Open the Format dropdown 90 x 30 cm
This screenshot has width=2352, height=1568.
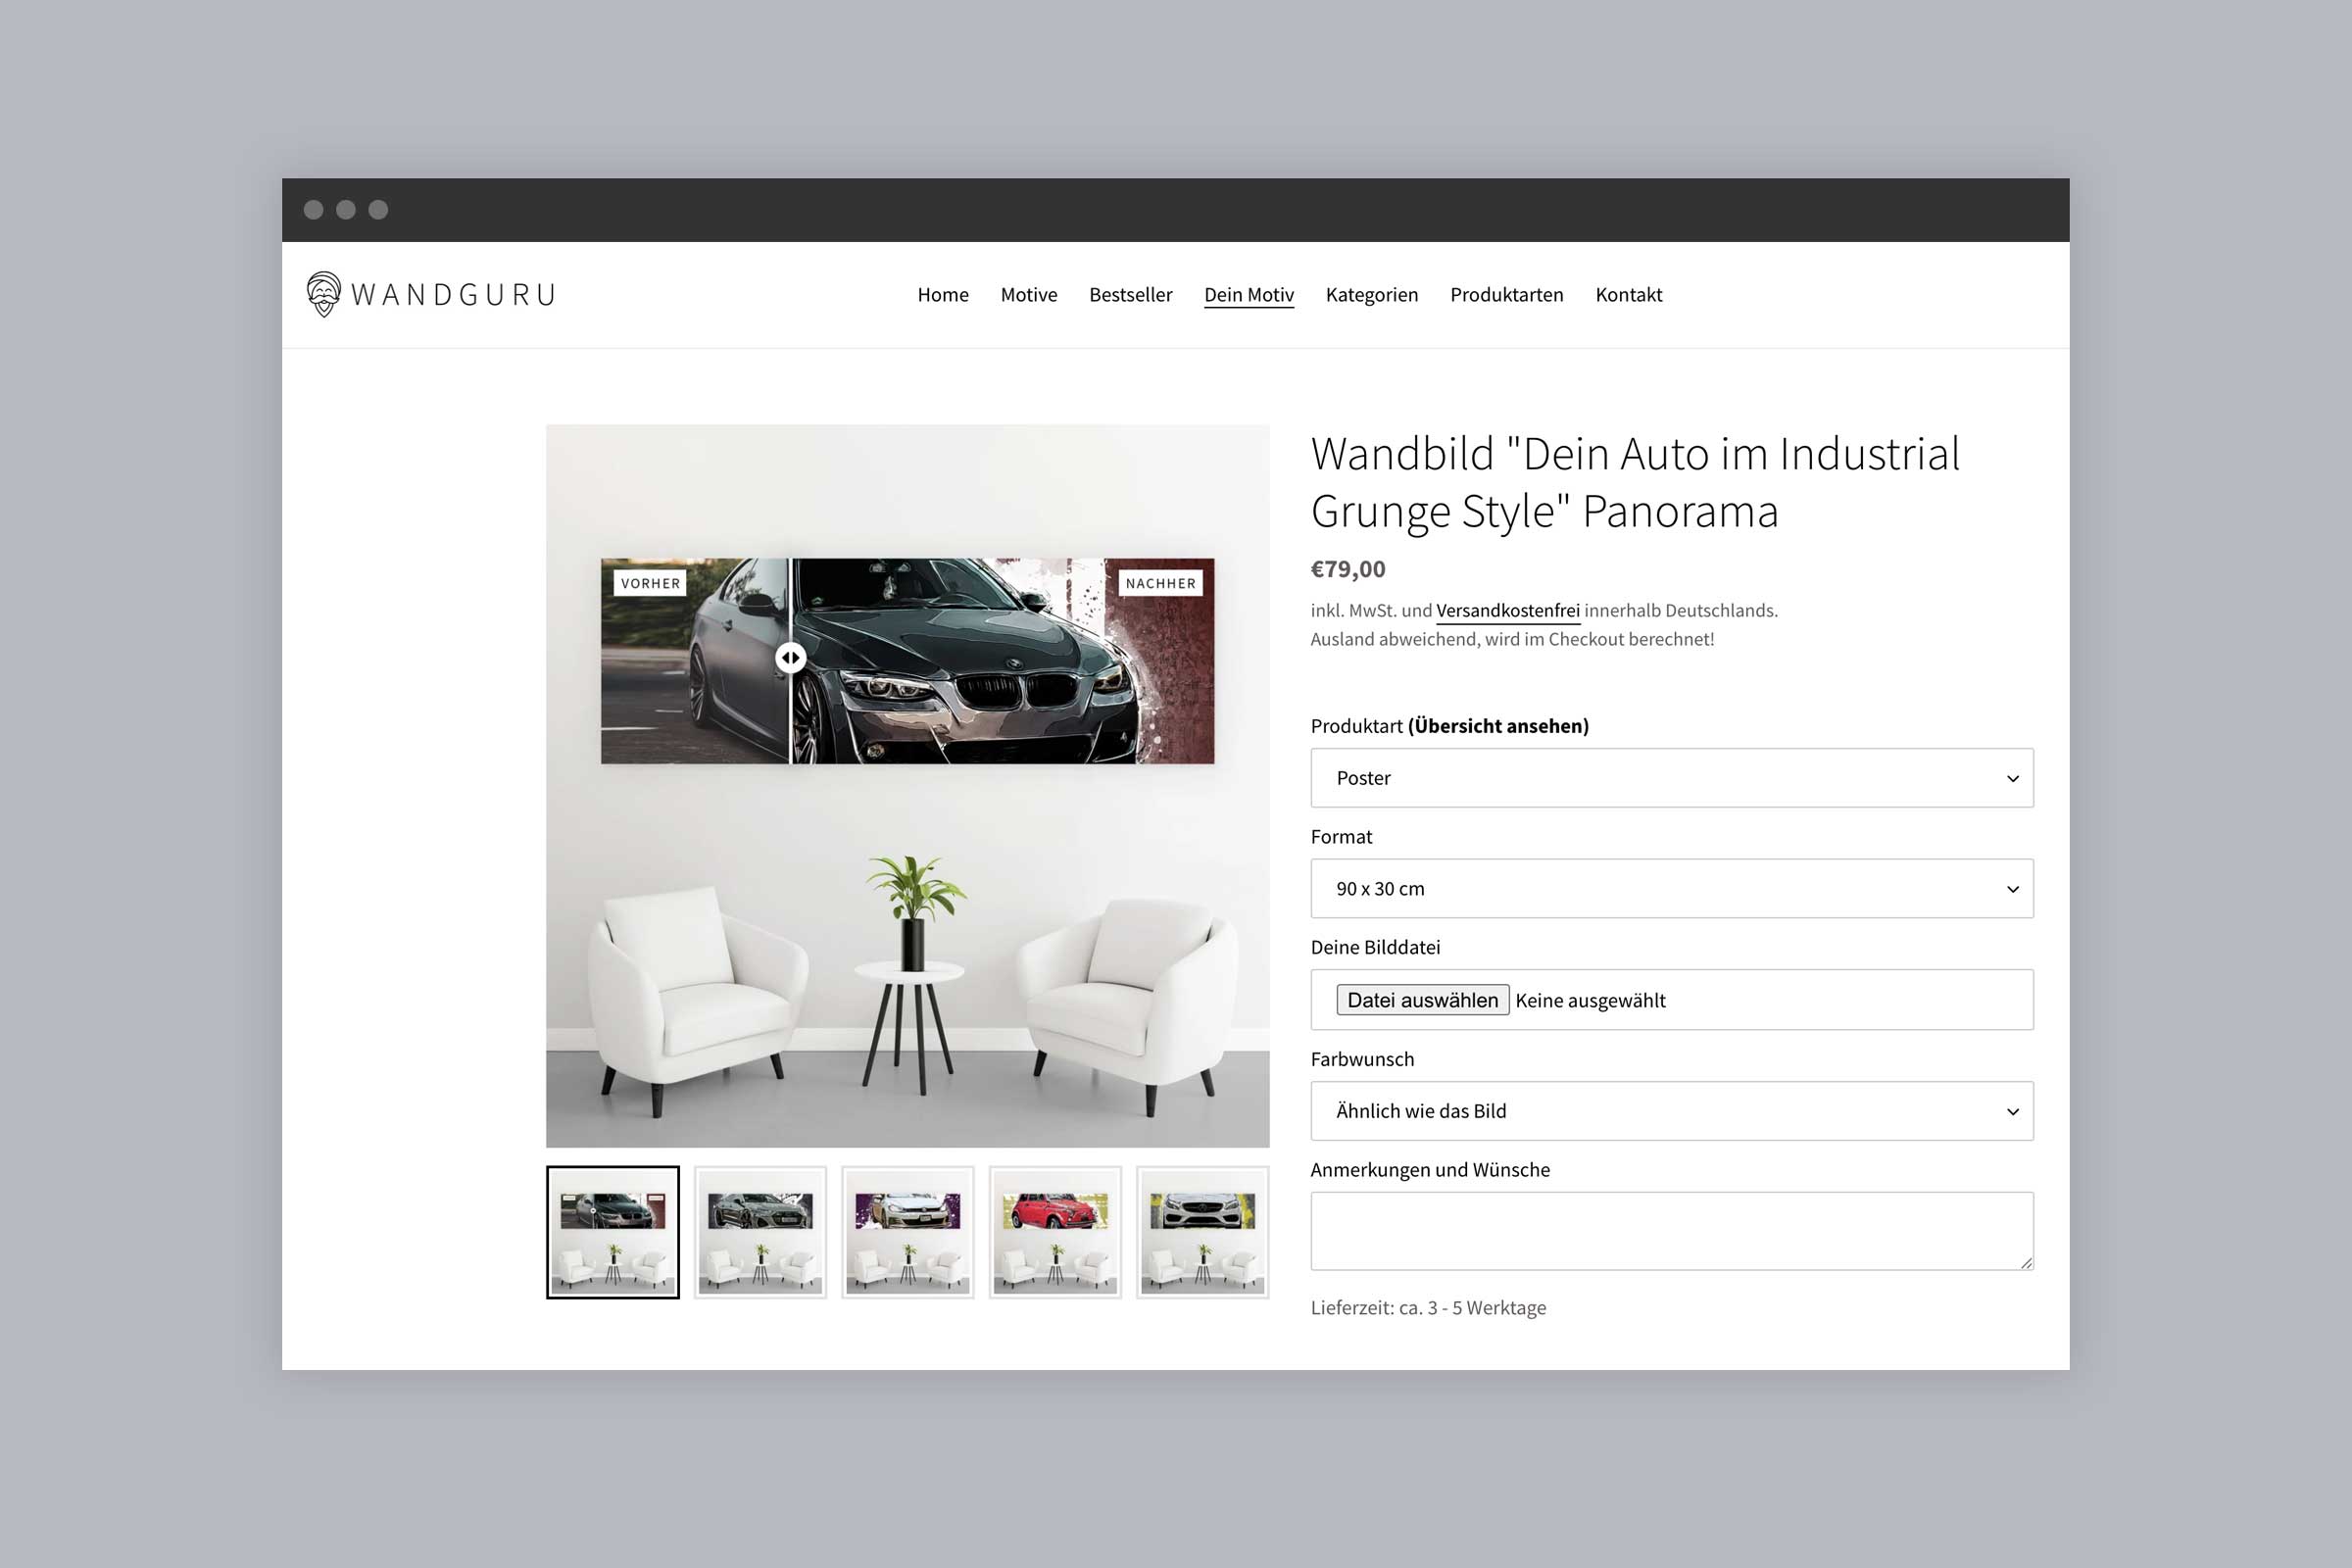1671,889
